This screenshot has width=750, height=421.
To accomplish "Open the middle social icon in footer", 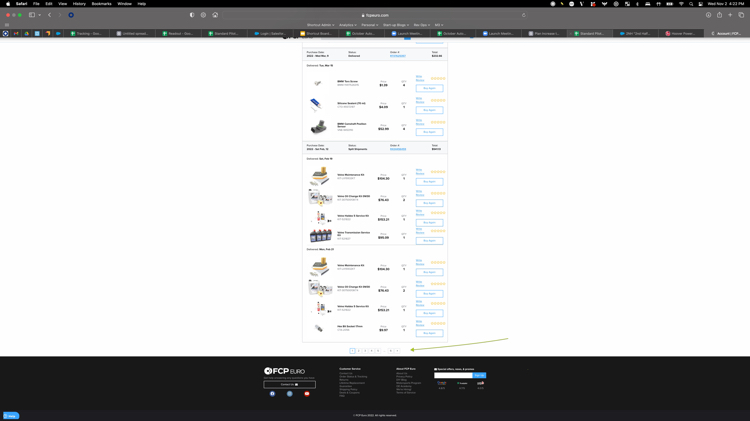I will (x=289, y=394).
